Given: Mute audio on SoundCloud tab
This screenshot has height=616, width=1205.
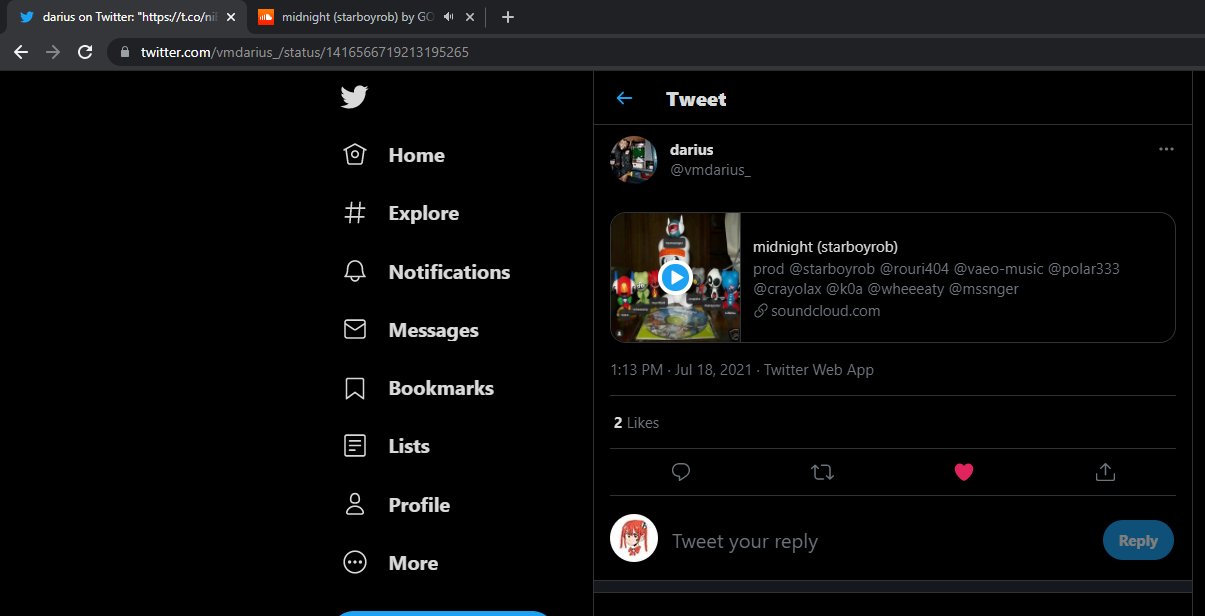Looking at the screenshot, I should [x=448, y=17].
